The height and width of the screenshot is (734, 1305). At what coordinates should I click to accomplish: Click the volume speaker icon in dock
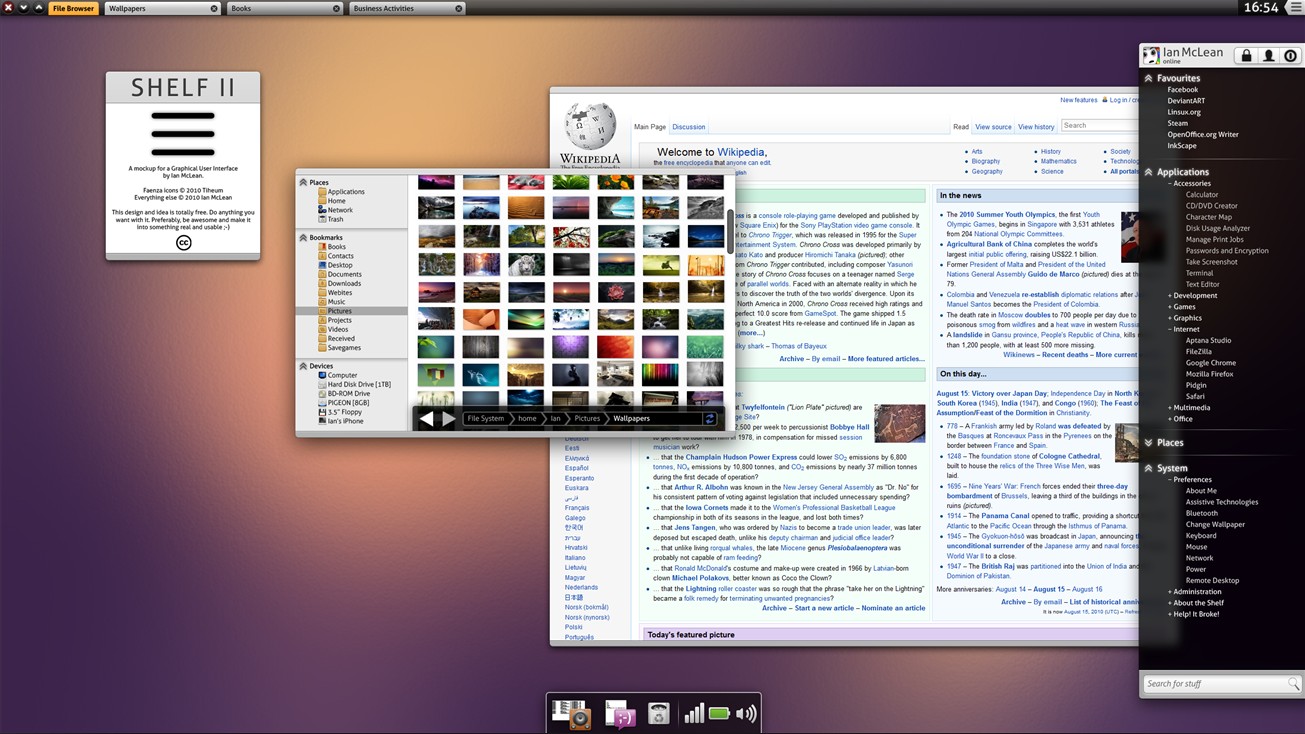(746, 714)
